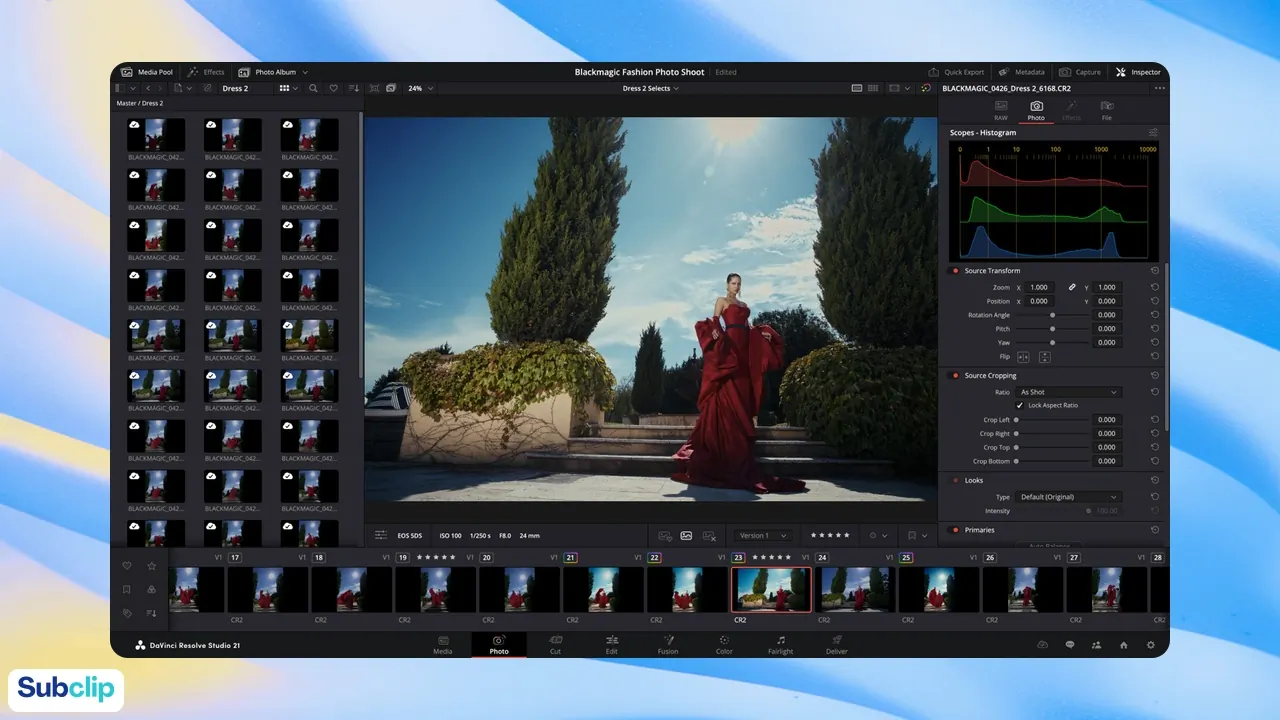Open the search magnifier in Media Pool toolbar

[x=313, y=88]
